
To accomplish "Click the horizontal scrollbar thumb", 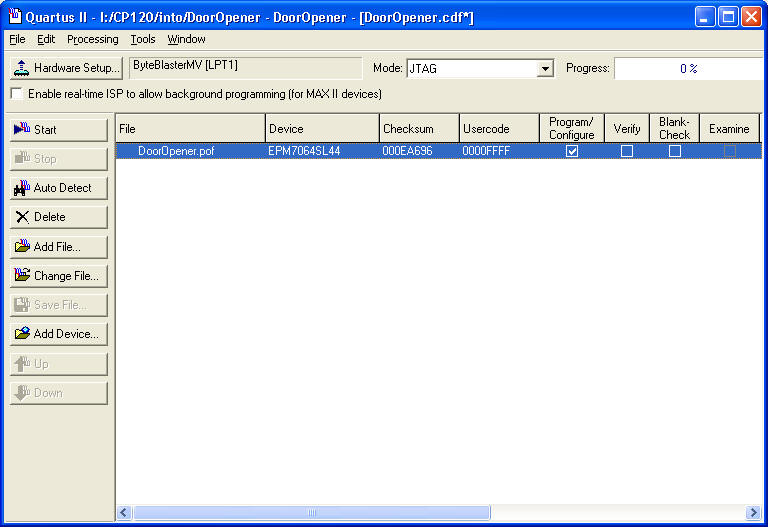I will (312, 512).
